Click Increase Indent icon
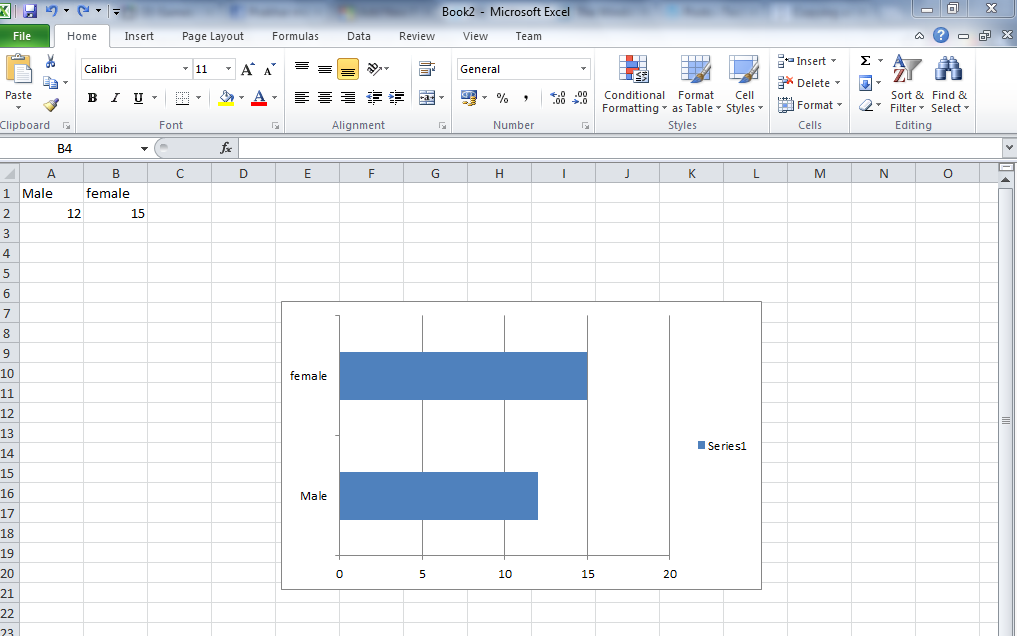The width and height of the screenshot is (1017, 636). tap(396, 98)
